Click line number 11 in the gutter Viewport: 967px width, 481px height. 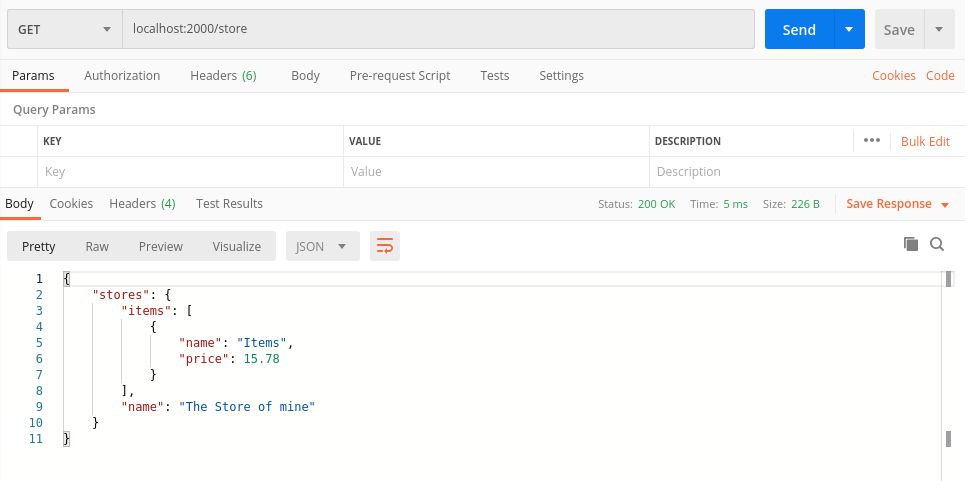click(x=36, y=439)
